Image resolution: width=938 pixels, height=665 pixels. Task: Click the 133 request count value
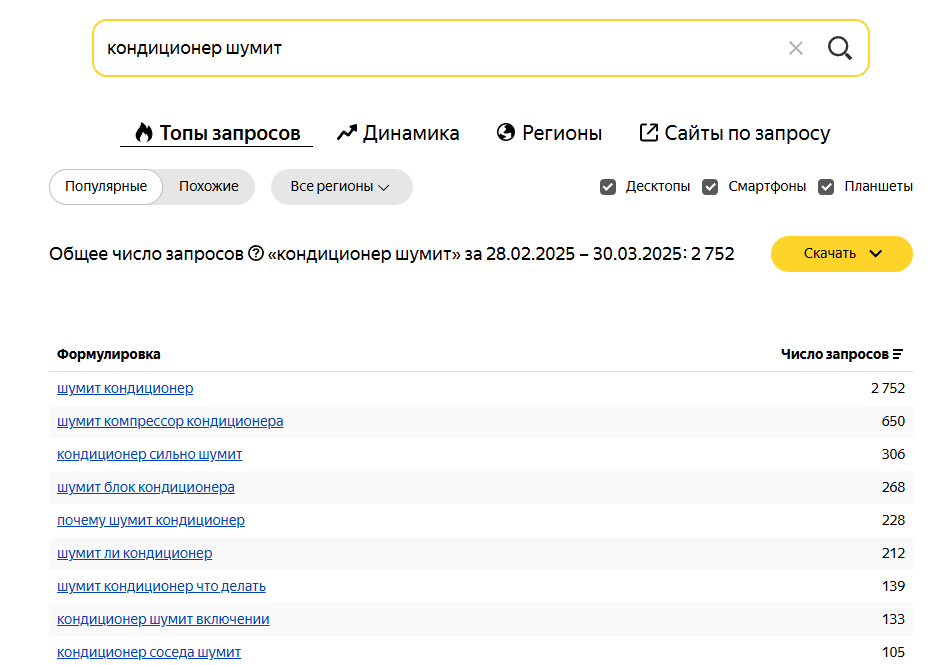click(893, 619)
